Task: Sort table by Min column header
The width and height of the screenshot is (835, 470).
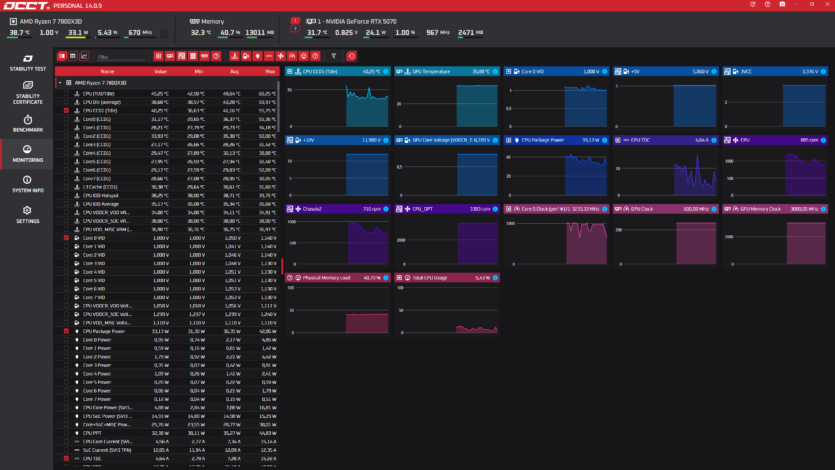Action: click(x=199, y=71)
